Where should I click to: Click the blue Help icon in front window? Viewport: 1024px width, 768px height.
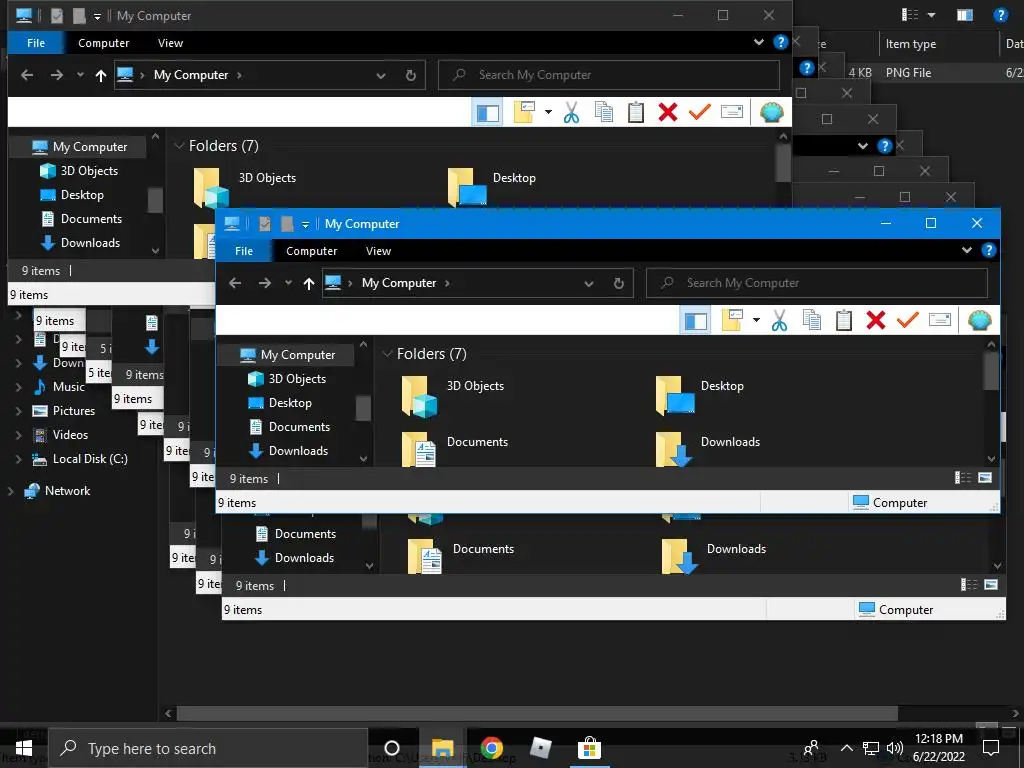point(989,251)
